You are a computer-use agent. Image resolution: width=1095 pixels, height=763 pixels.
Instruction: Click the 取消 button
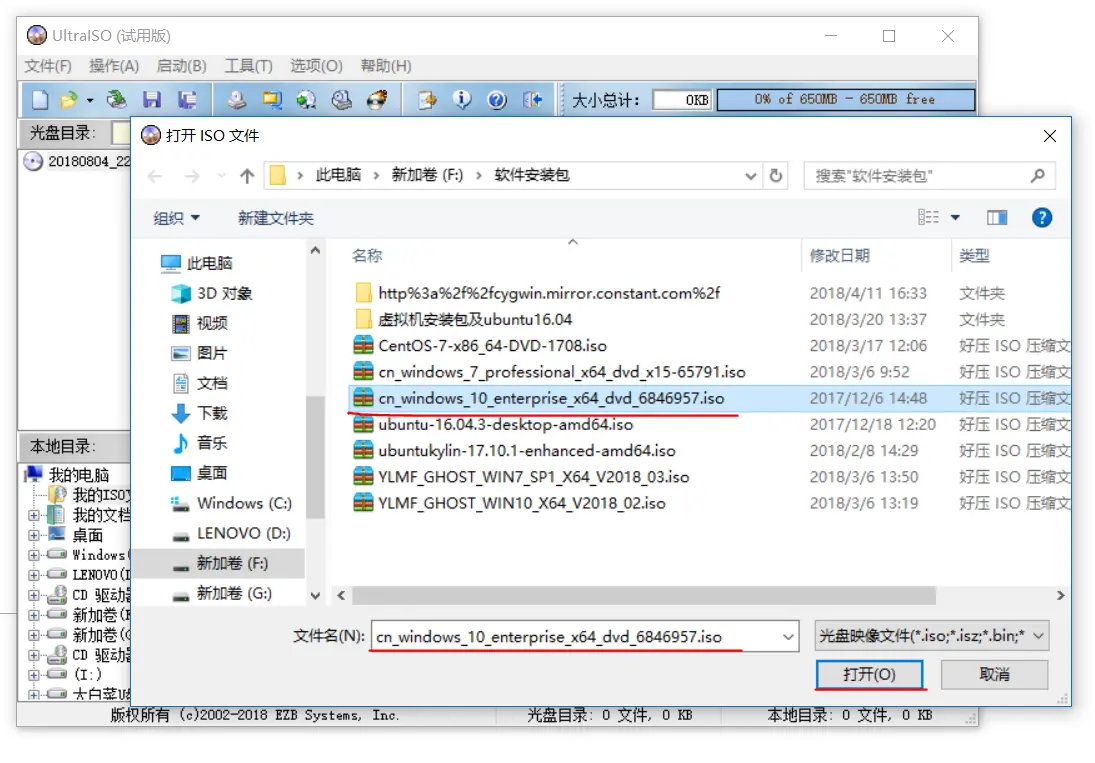[994, 674]
